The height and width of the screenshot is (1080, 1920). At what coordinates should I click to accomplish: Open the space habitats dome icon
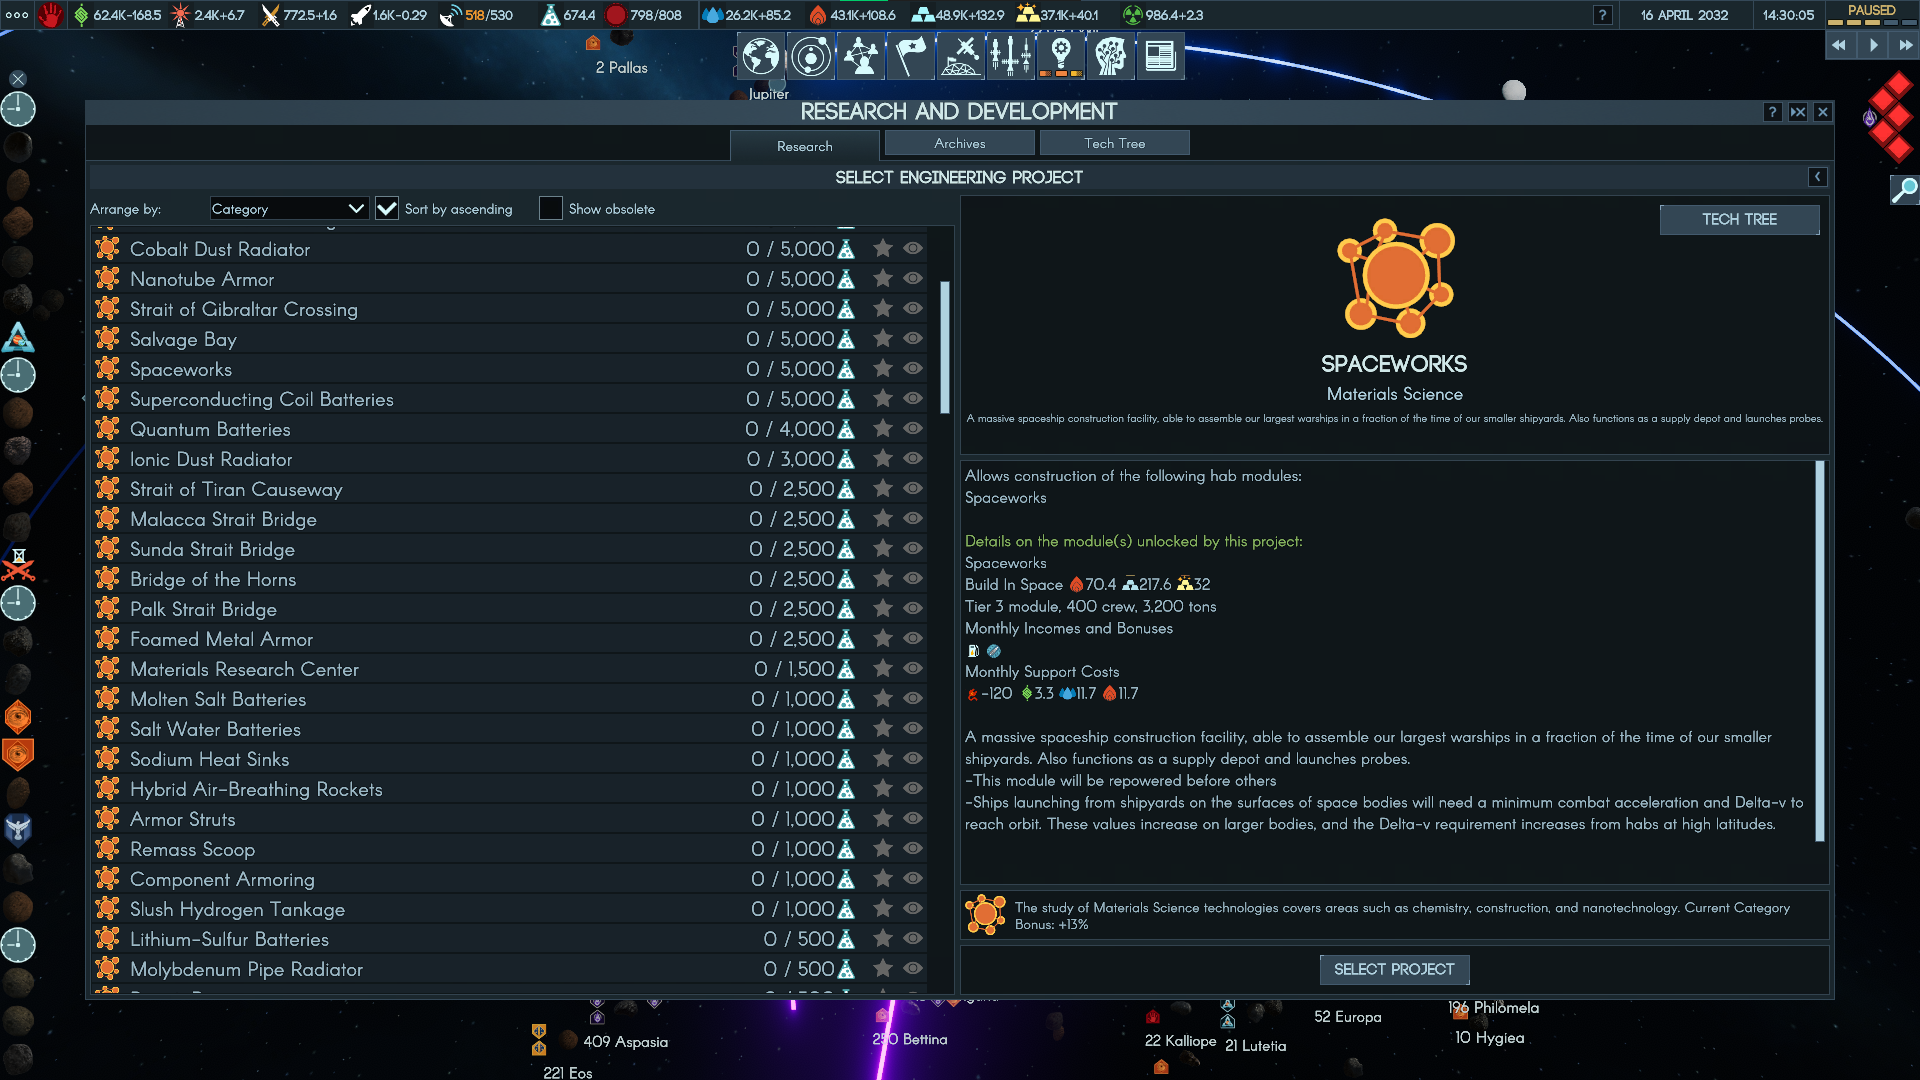coord(961,56)
